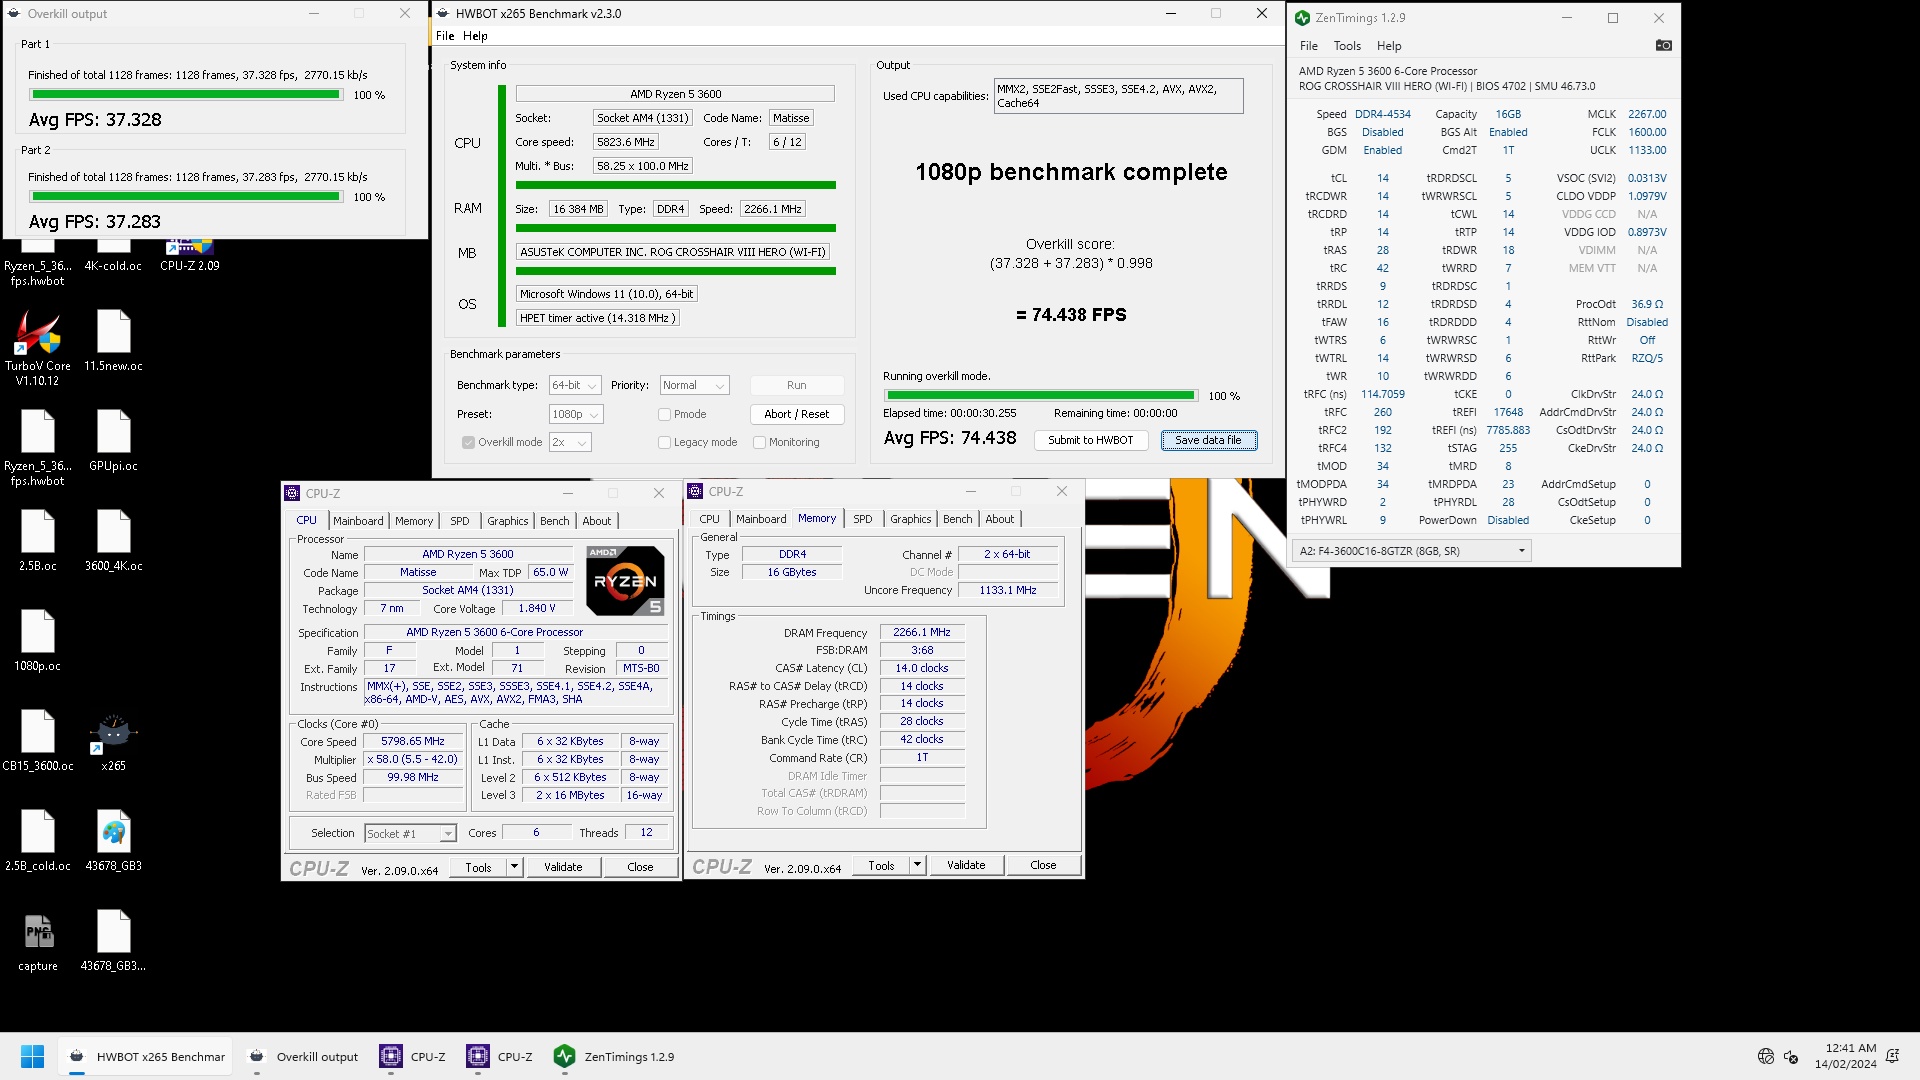
Task: Click the DRAM Frequency 2266.1 MHz field
Action: tap(921, 633)
